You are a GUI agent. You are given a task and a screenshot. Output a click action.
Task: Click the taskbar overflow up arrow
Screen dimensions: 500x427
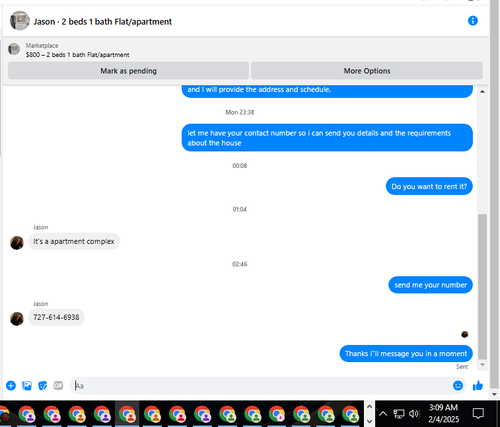click(369, 407)
